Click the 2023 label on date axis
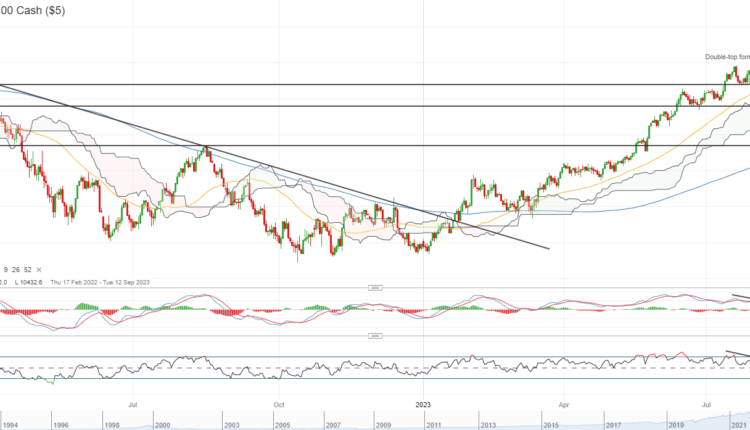The height and width of the screenshot is (430, 750). coord(422,406)
